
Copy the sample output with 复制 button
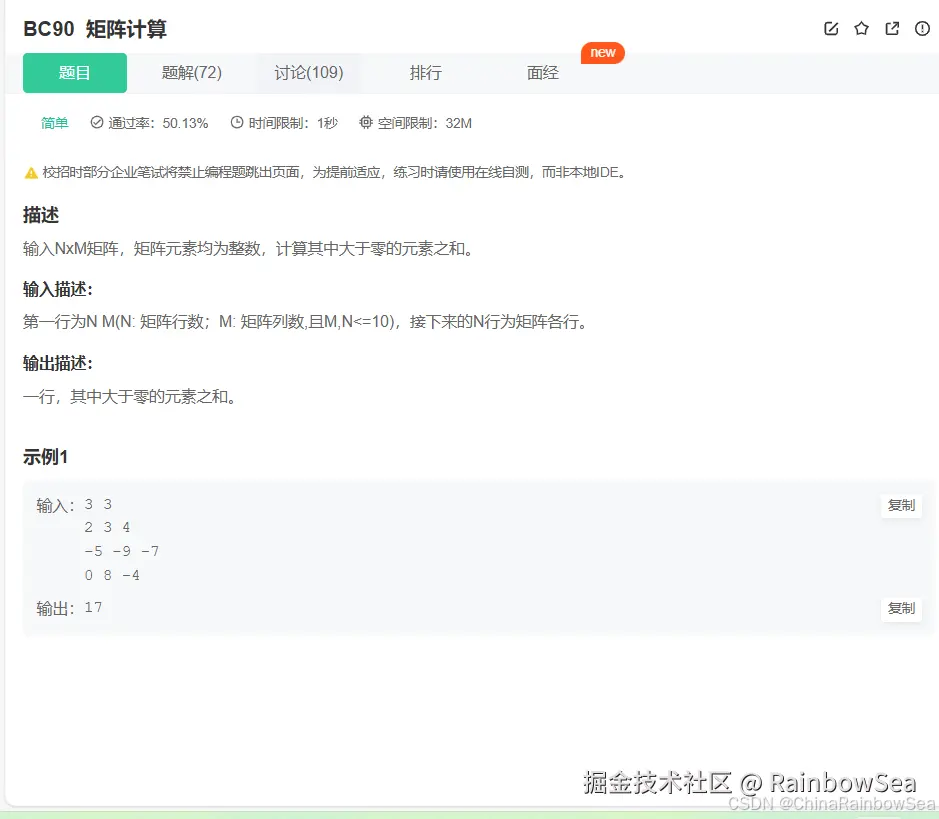click(900, 609)
